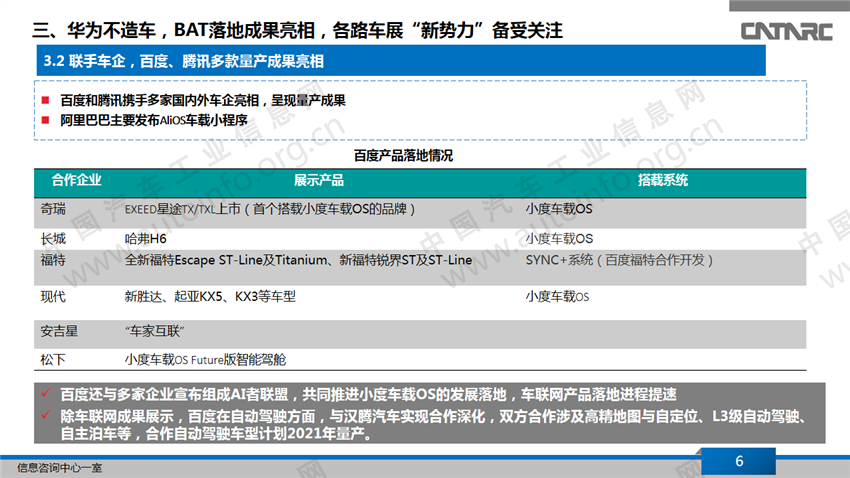Click the SYNC+系统 system cell
850x478 pixels.
pyautogui.click(x=619, y=260)
